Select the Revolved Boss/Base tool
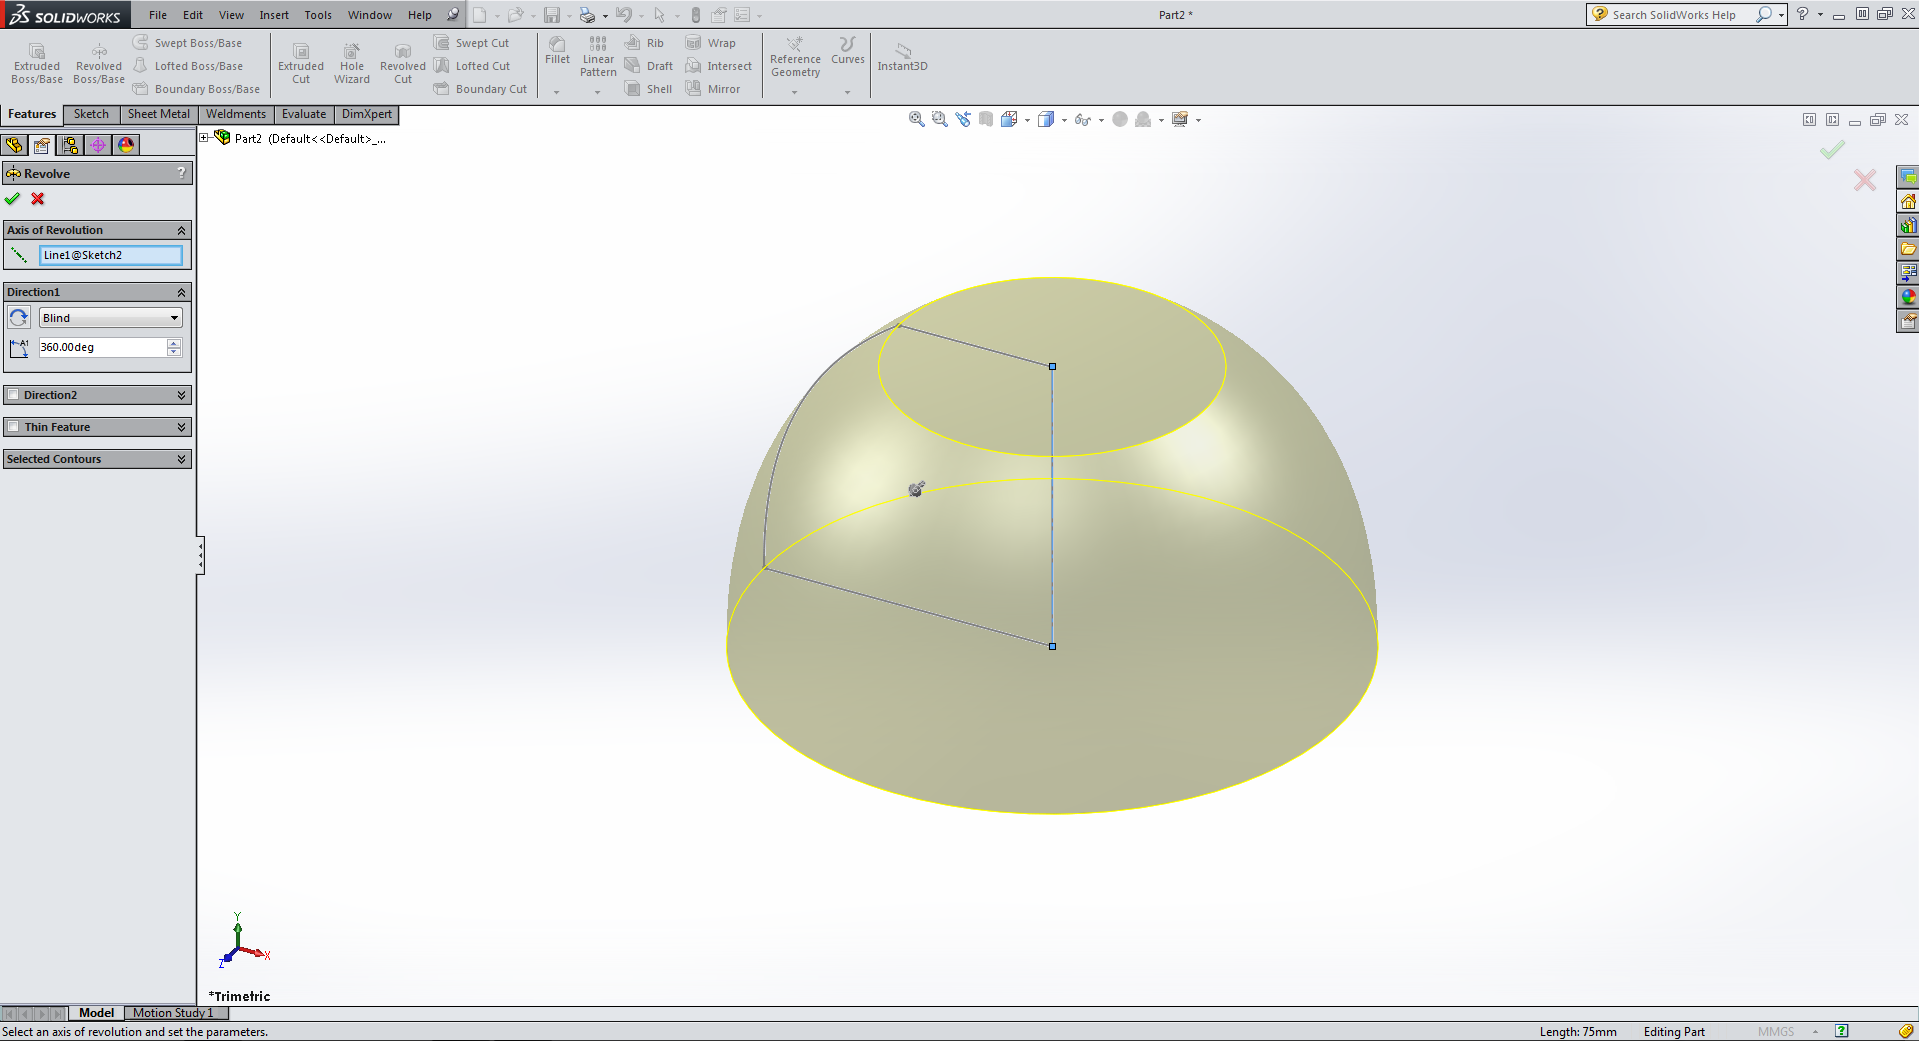This screenshot has width=1919, height=1041. [x=99, y=64]
